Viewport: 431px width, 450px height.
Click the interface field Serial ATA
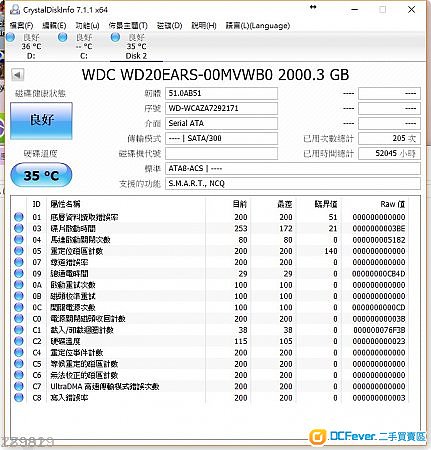click(x=221, y=123)
